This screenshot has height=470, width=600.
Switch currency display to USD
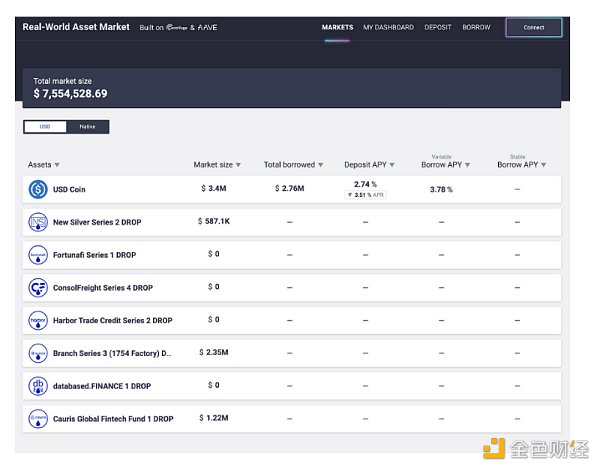[45, 127]
